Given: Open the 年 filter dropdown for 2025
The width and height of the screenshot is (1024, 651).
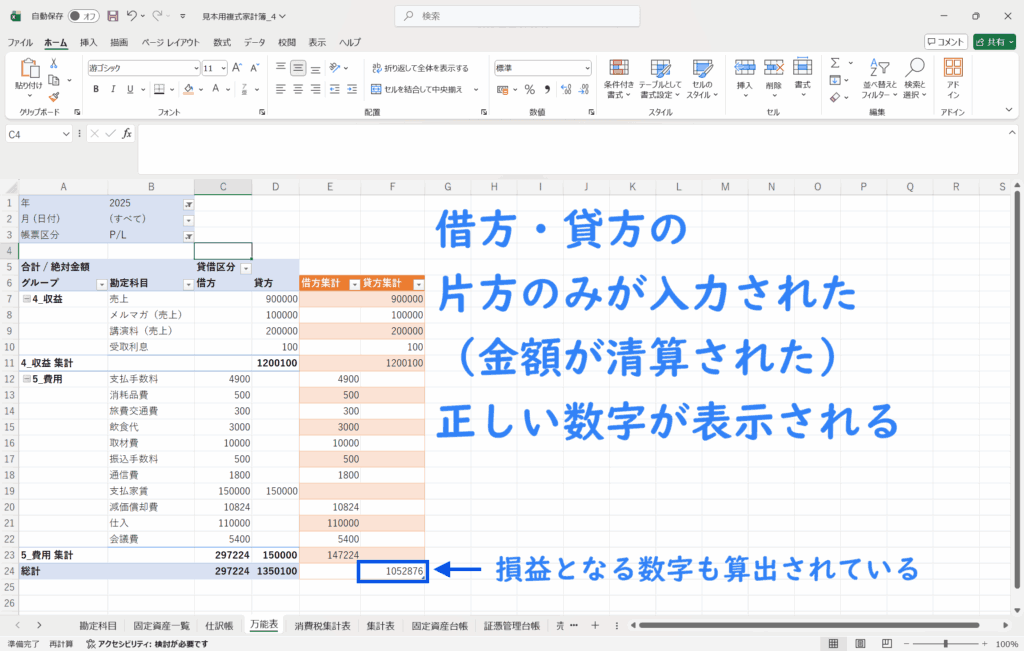Looking at the screenshot, I should click(188, 203).
